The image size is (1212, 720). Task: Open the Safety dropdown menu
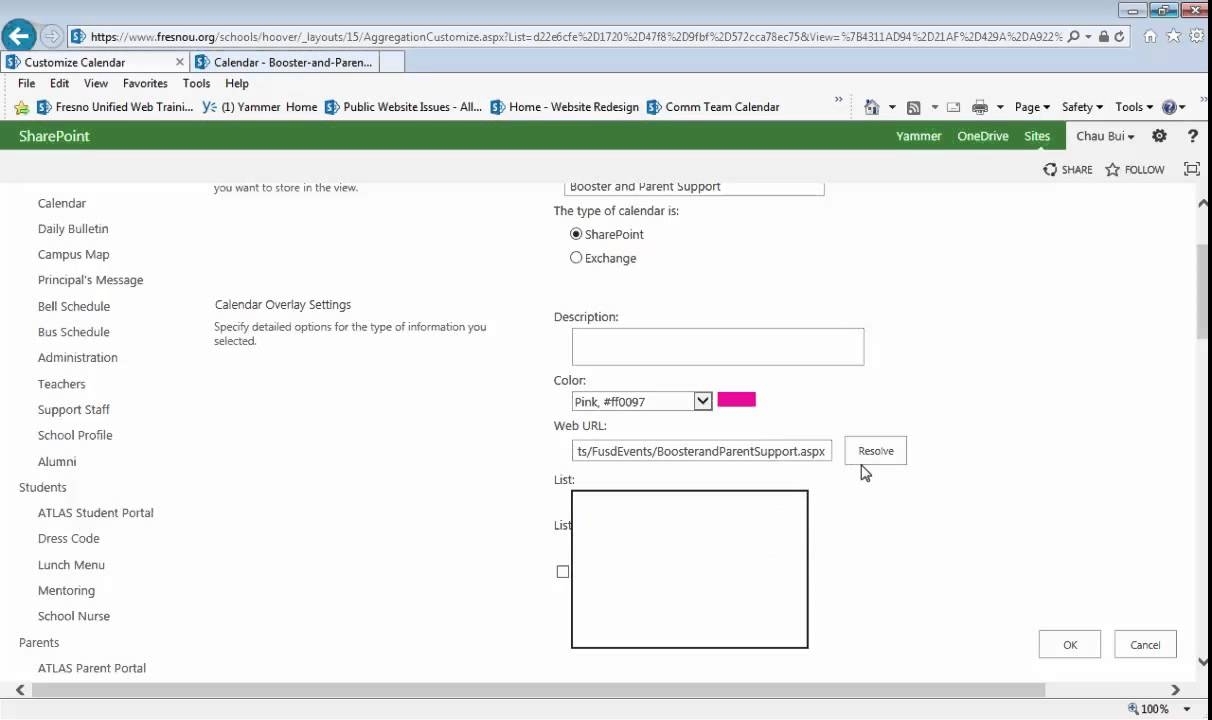(1082, 107)
